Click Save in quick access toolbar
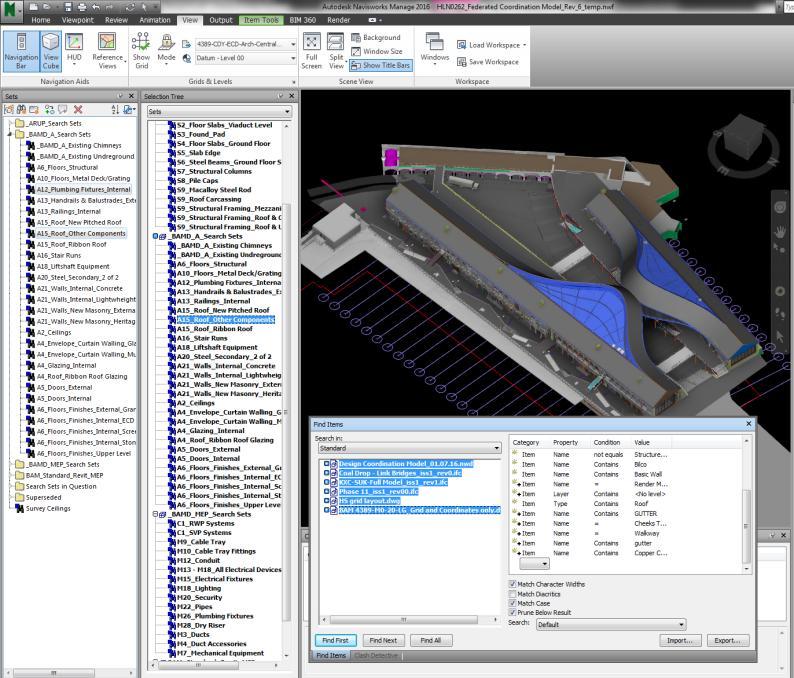The height and width of the screenshot is (678, 794). (x=68, y=7)
